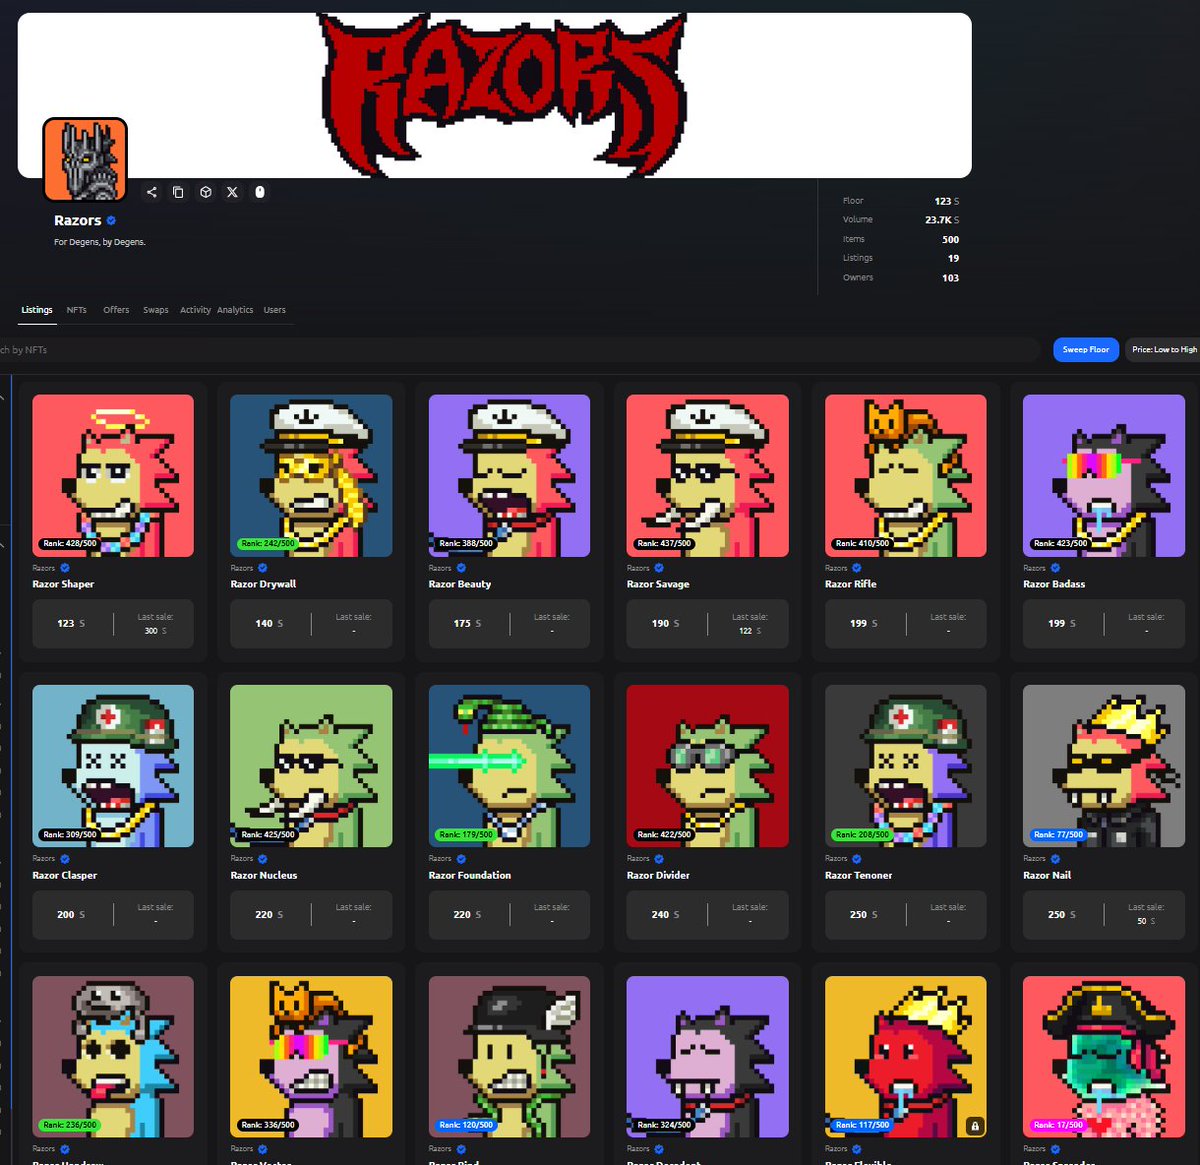The width and height of the screenshot is (1200, 1165).
Task: Open the Price: Low to High sort dropdown
Action: 1163,349
